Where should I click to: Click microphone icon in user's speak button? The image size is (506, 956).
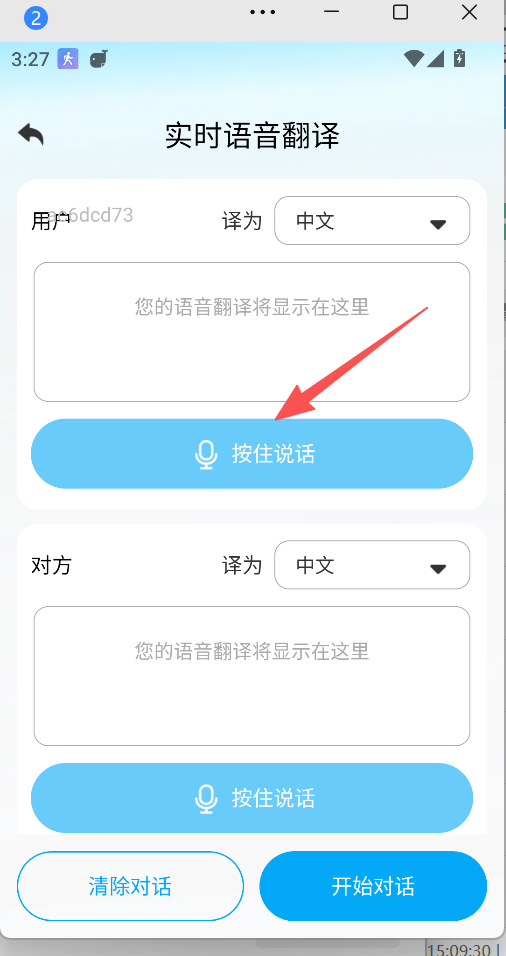pos(206,454)
